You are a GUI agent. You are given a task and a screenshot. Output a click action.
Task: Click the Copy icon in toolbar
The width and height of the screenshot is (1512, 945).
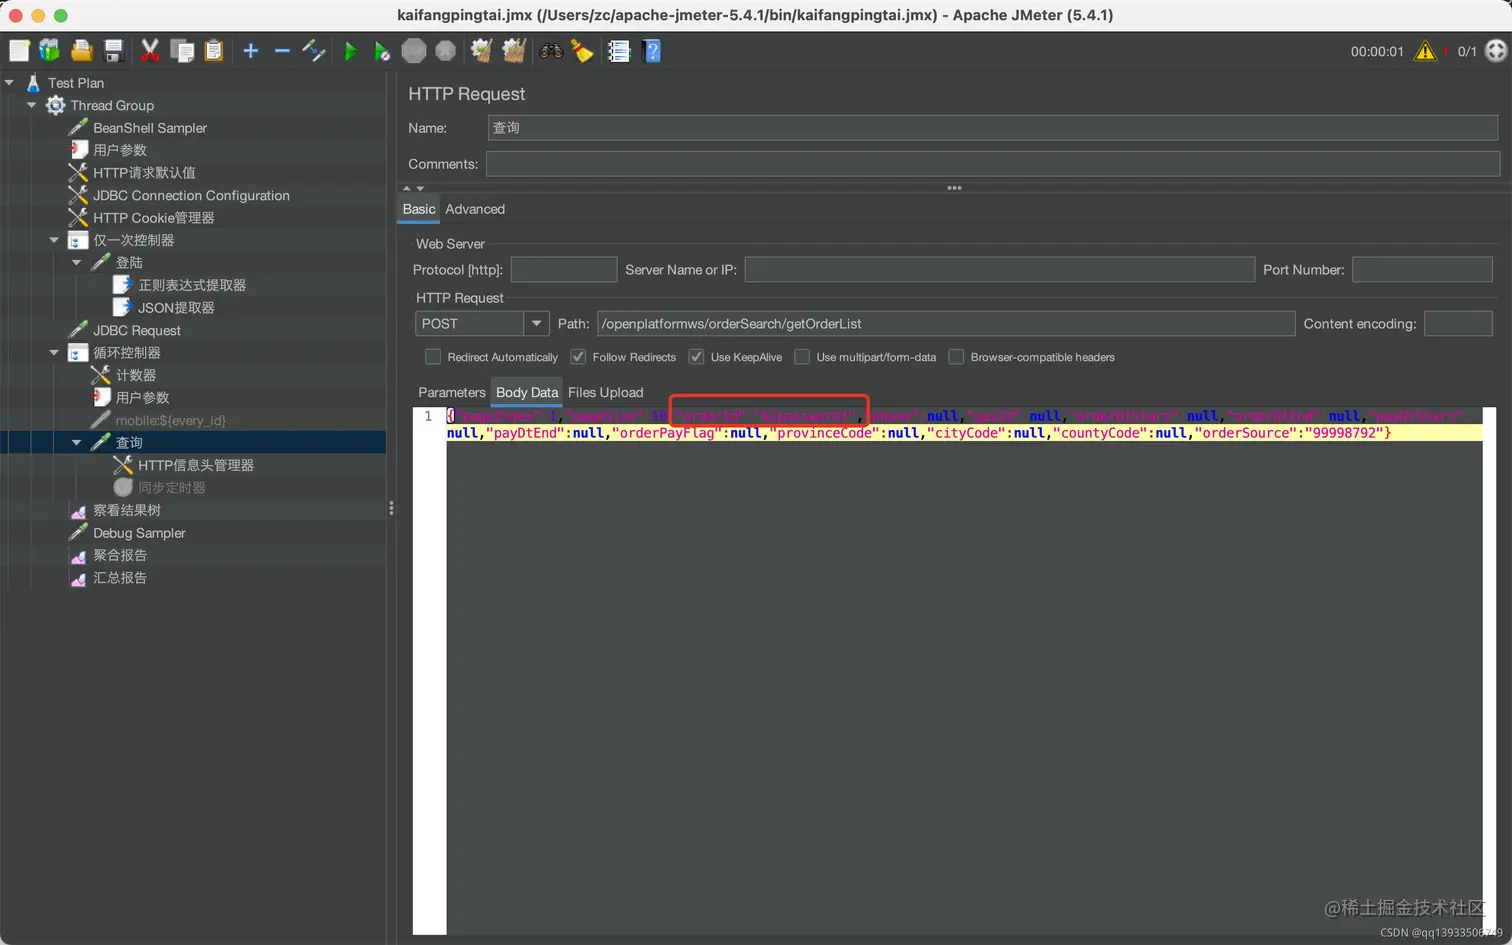[182, 51]
